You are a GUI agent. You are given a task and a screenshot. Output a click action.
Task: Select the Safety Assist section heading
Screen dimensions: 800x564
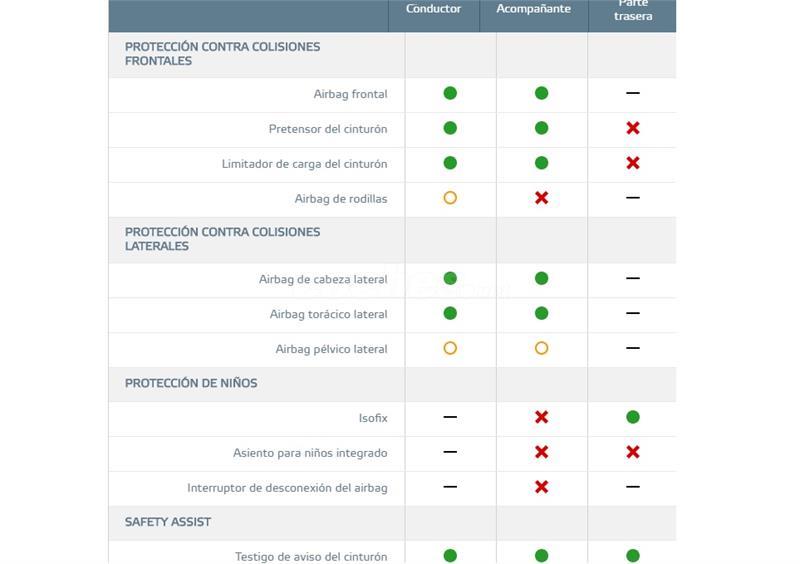coord(168,522)
